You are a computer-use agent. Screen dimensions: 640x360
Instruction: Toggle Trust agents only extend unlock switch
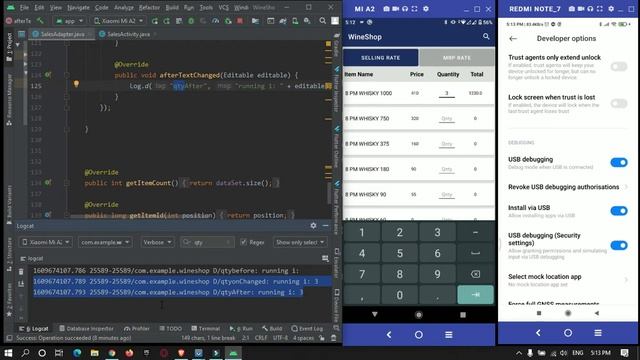(x=619, y=67)
